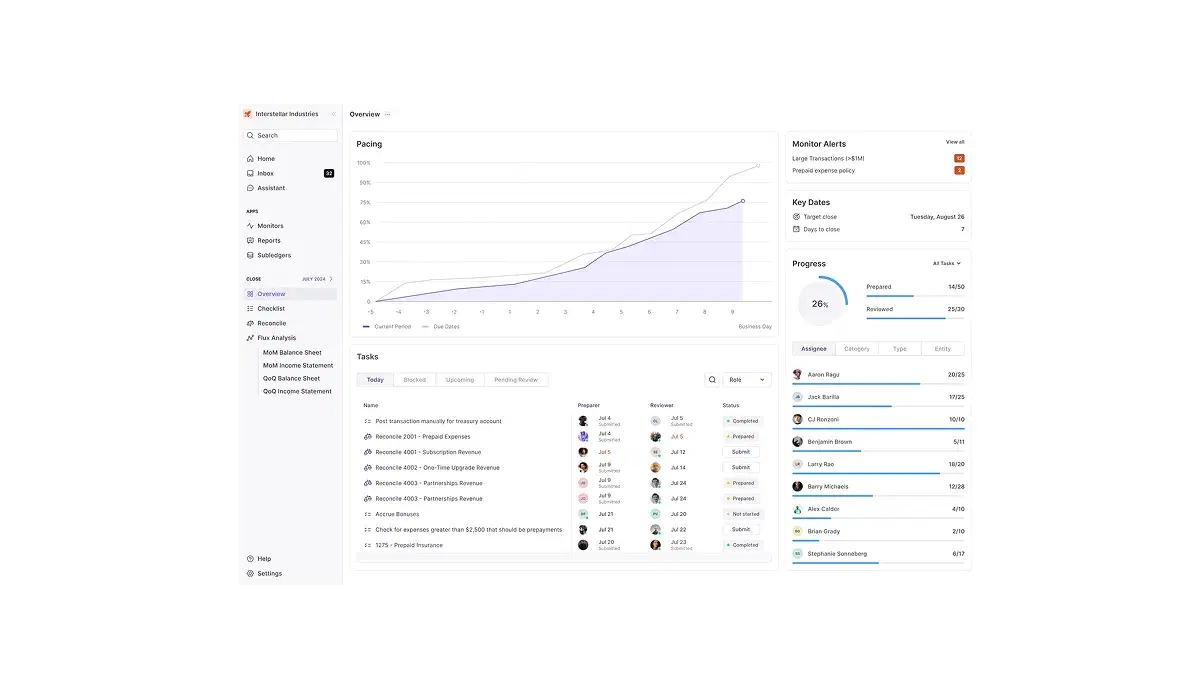Click the Help icon in sidebar
Screen dimensions: 1200x675
250,559
